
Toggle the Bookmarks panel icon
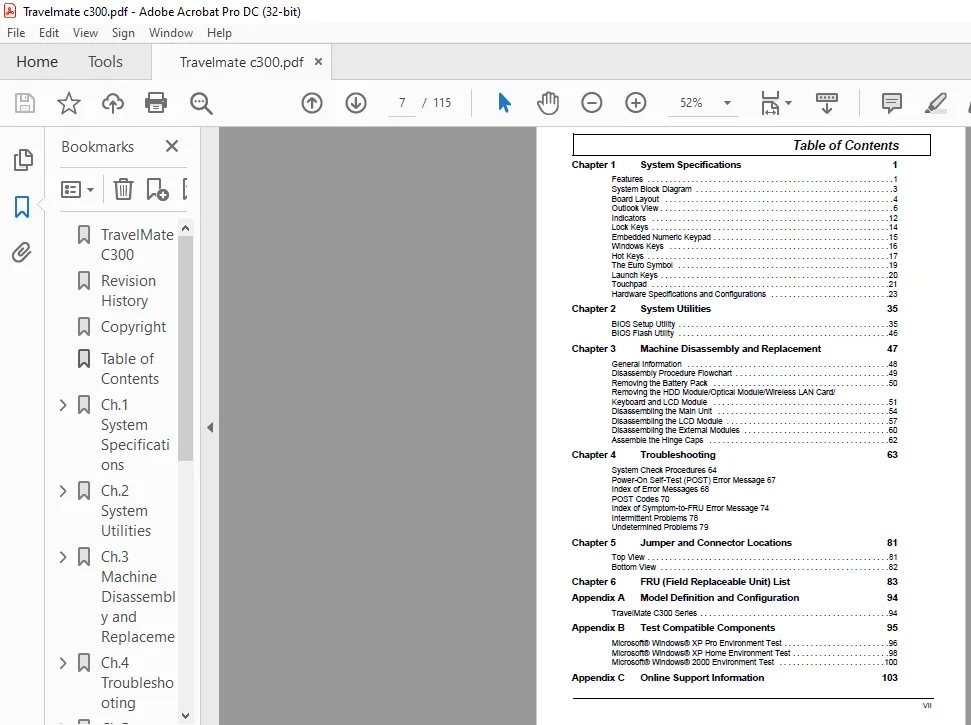tap(22, 207)
